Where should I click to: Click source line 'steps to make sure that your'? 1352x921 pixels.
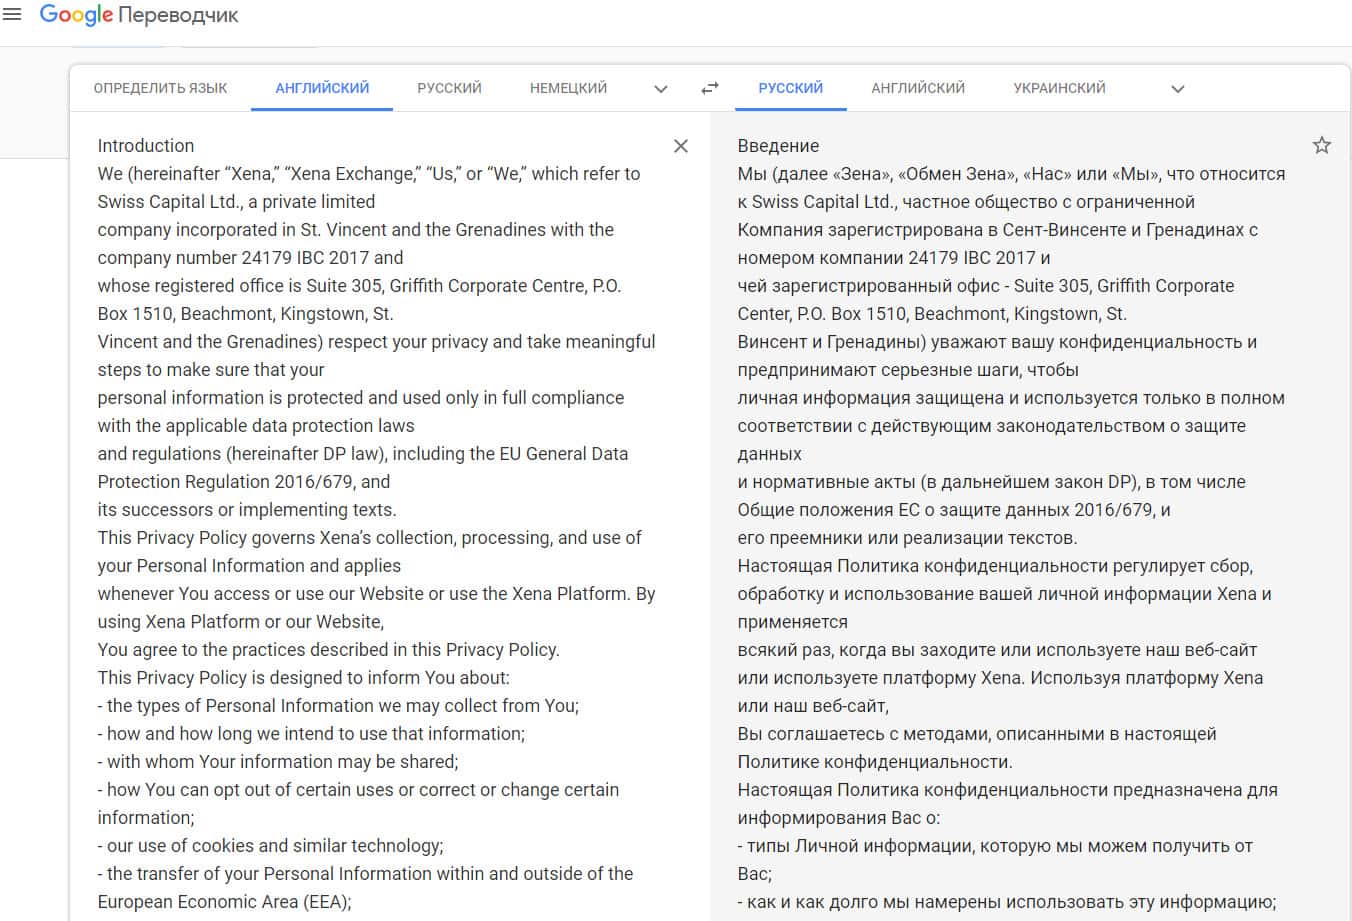coord(211,369)
